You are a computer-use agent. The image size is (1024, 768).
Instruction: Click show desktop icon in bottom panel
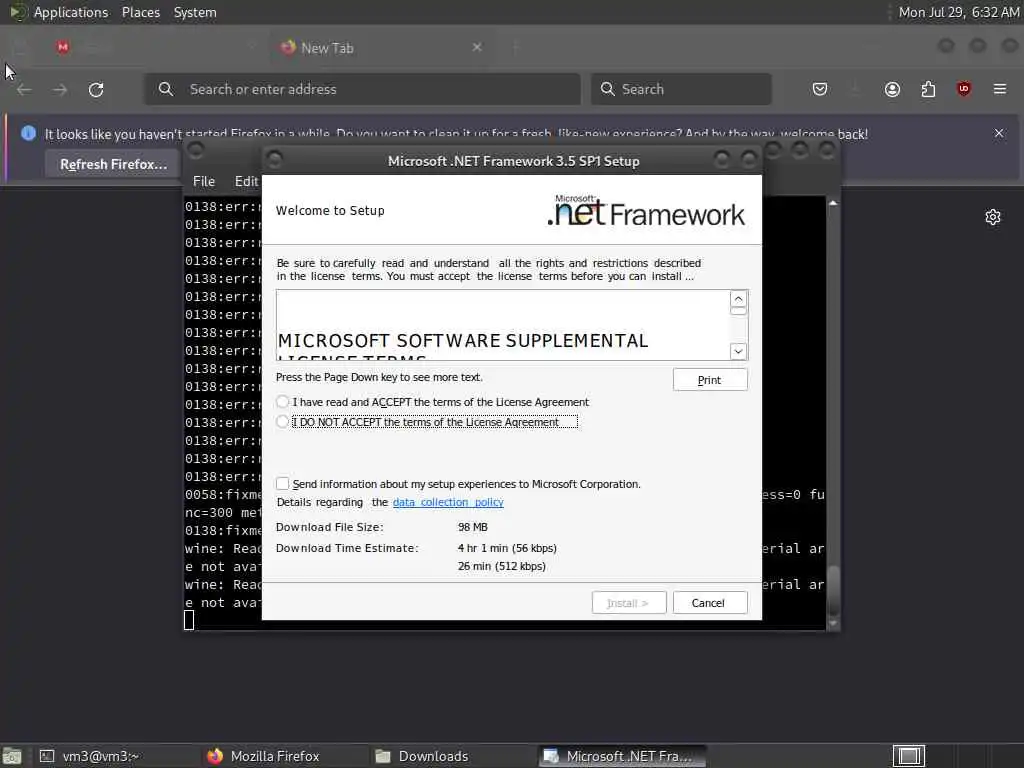(12, 756)
